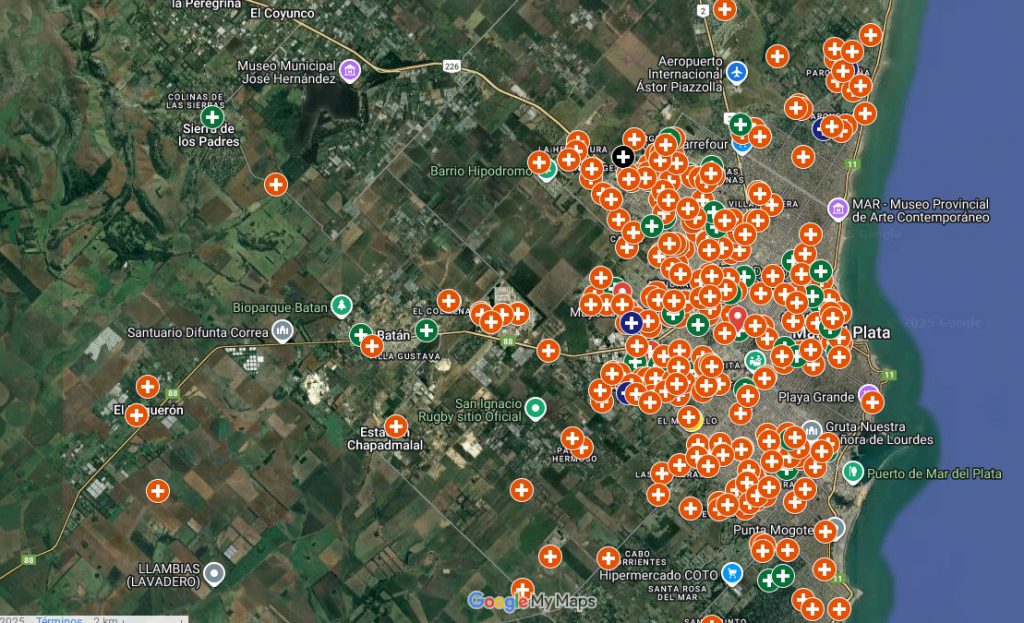
Task: Click the Carrefour store icon
Action: click(x=741, y=144)
